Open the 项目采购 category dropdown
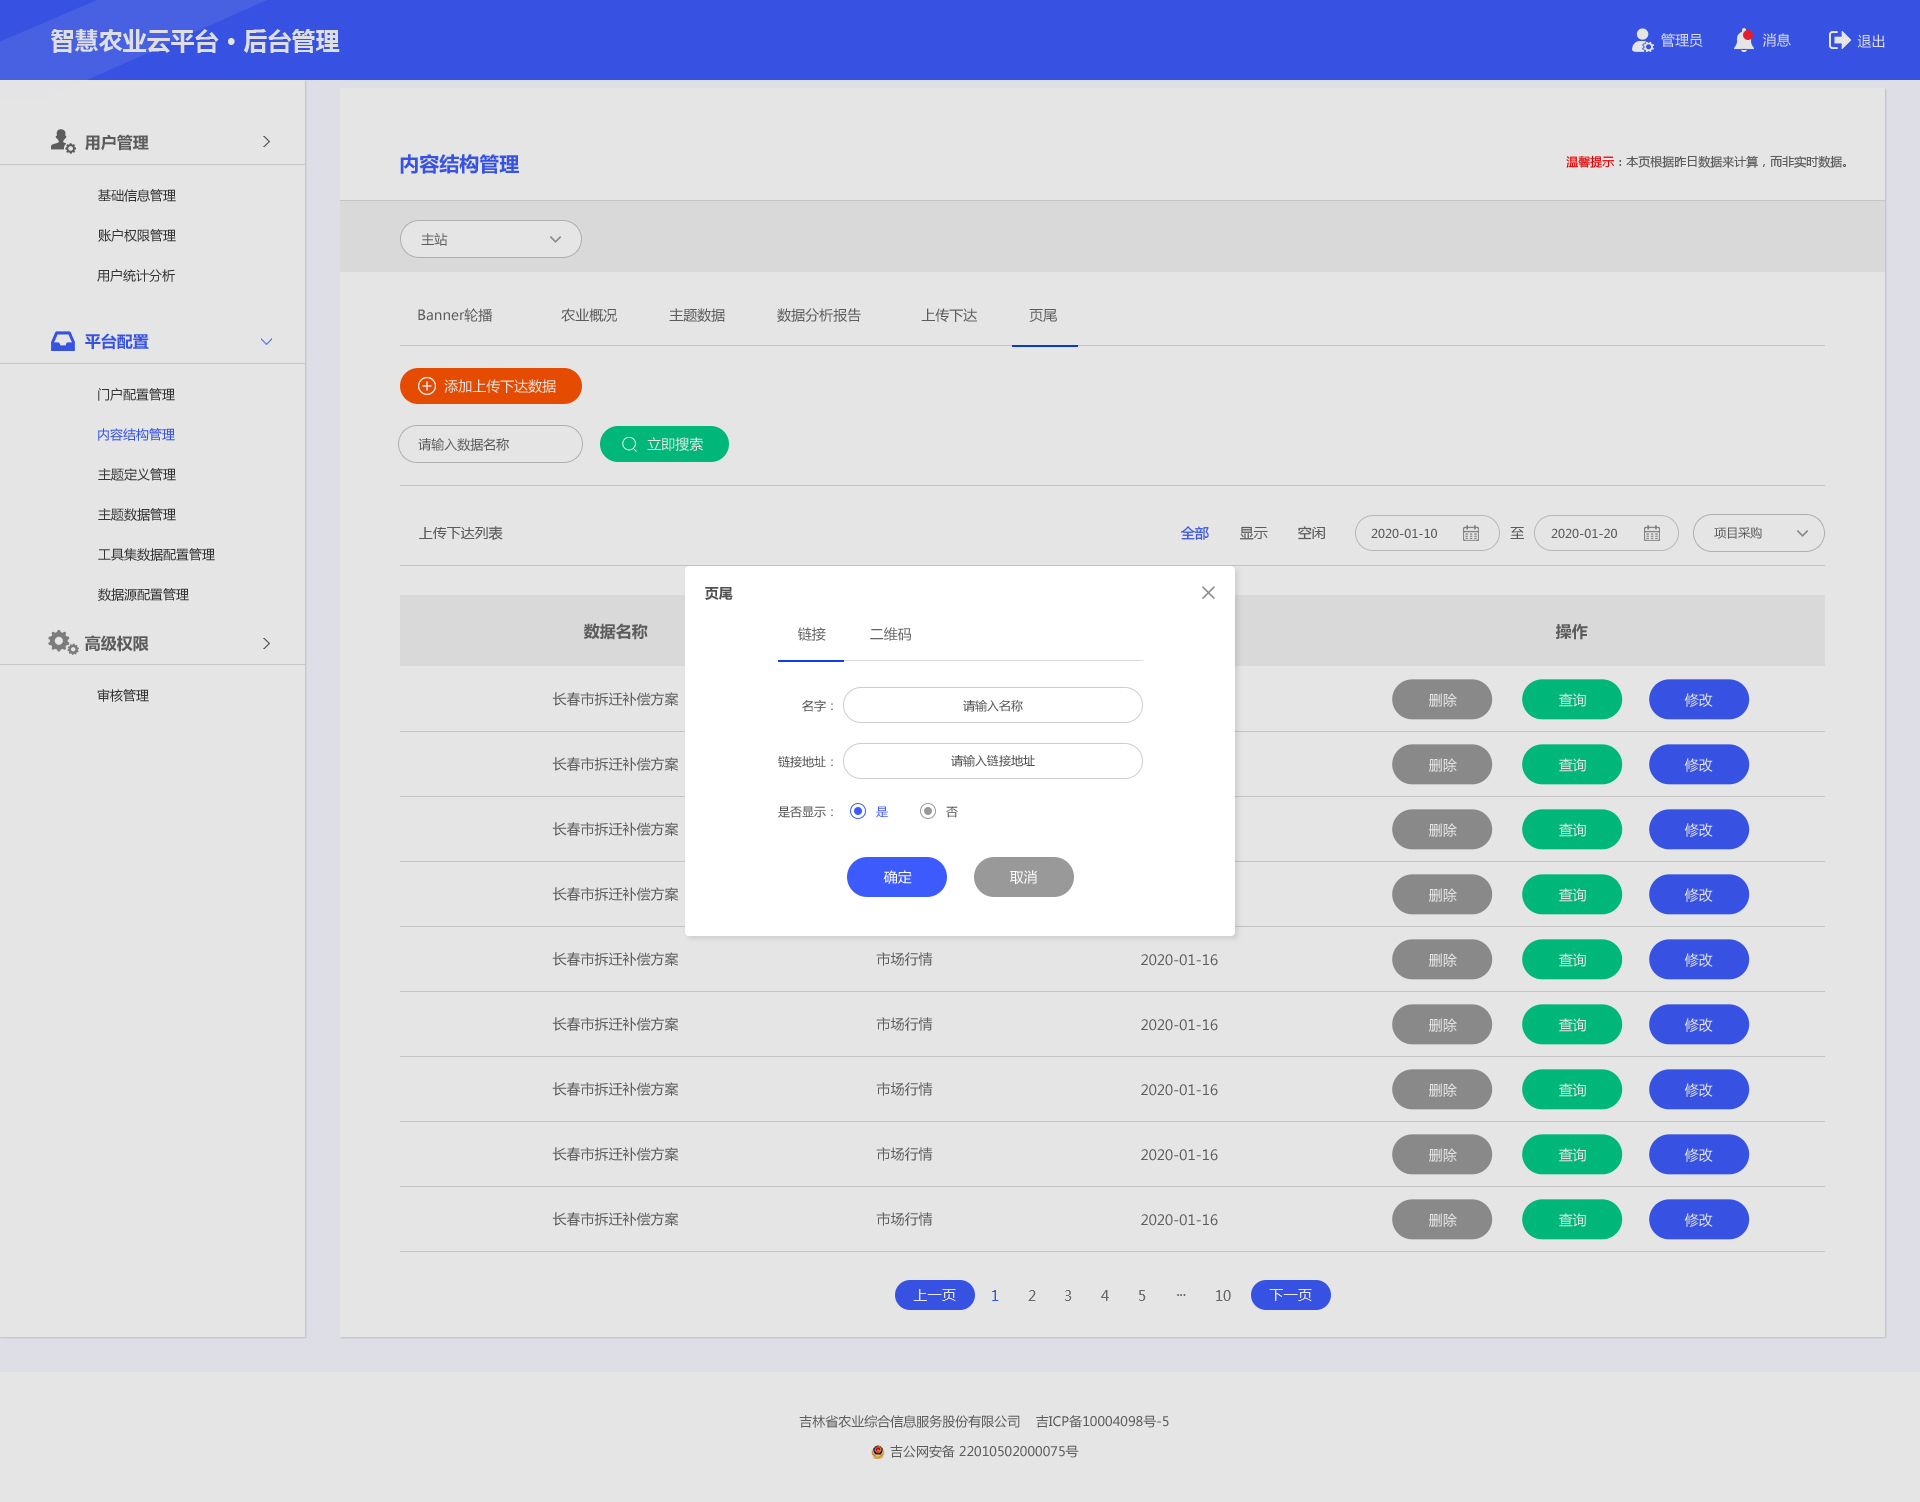The height and width of the screenshot is (1502, 1920). tap(1758, 533)
